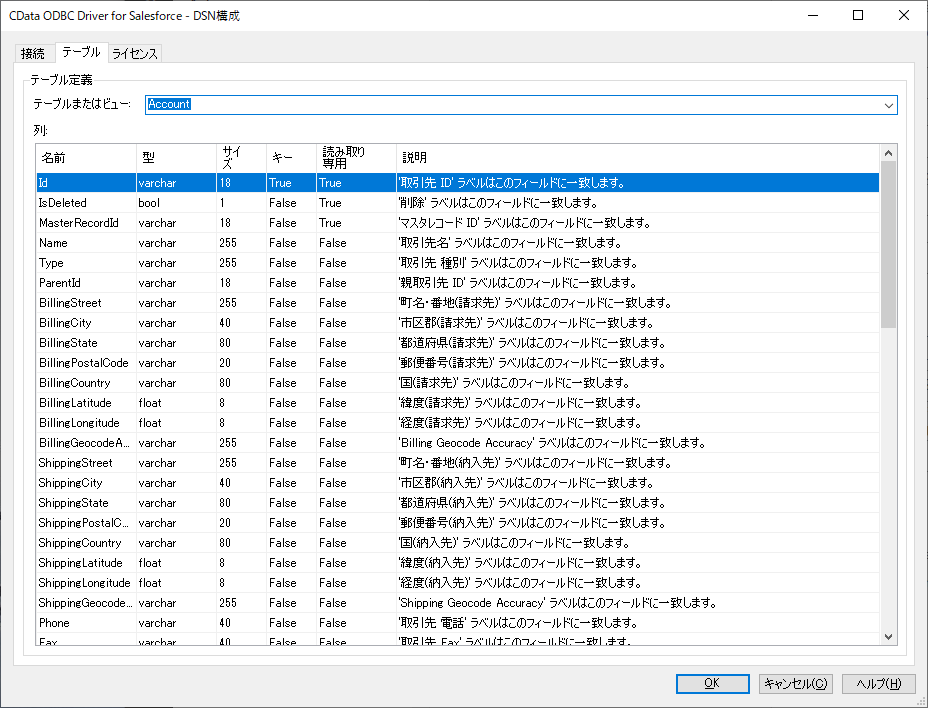Open the テーブルまたはビュー dropdown arrow
This screenshot has height=708, width=928.
(888, 105)
